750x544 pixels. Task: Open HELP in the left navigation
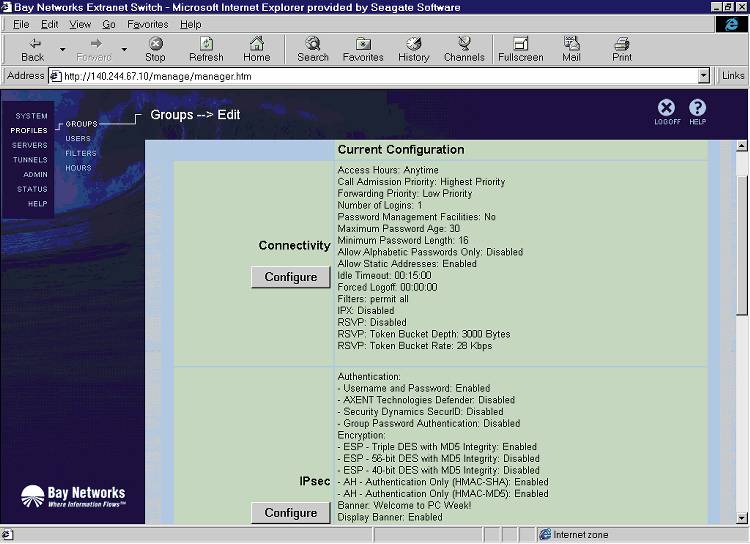(37, 204)
